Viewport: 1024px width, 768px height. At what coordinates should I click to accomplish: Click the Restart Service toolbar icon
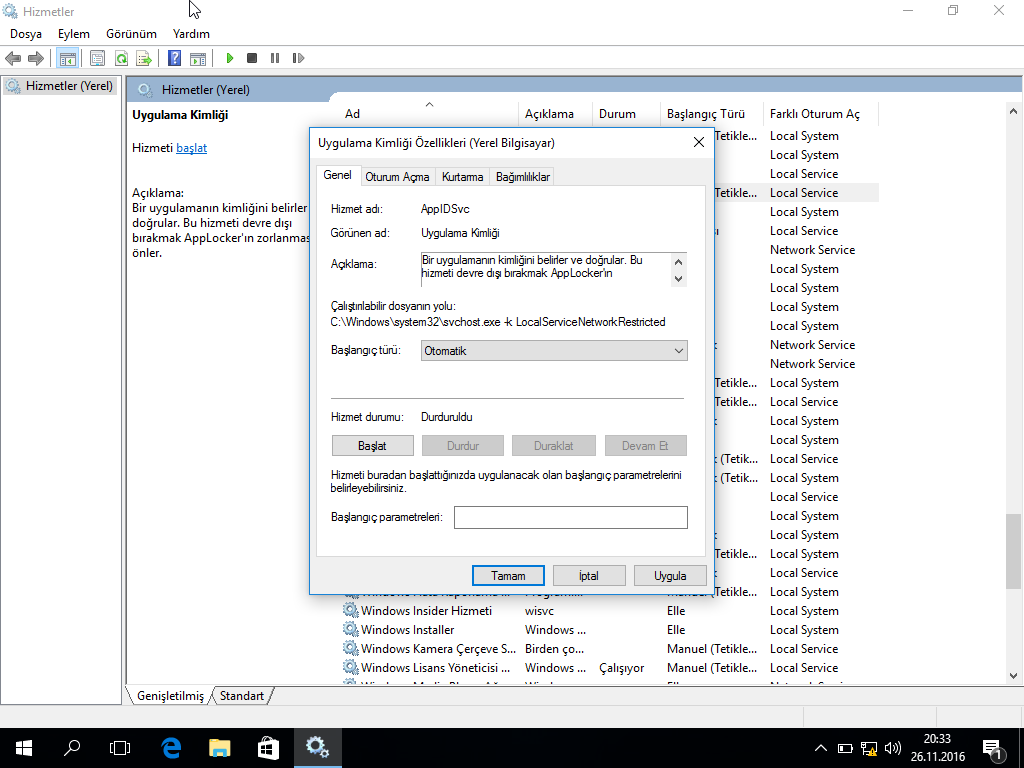click(298, 58)
